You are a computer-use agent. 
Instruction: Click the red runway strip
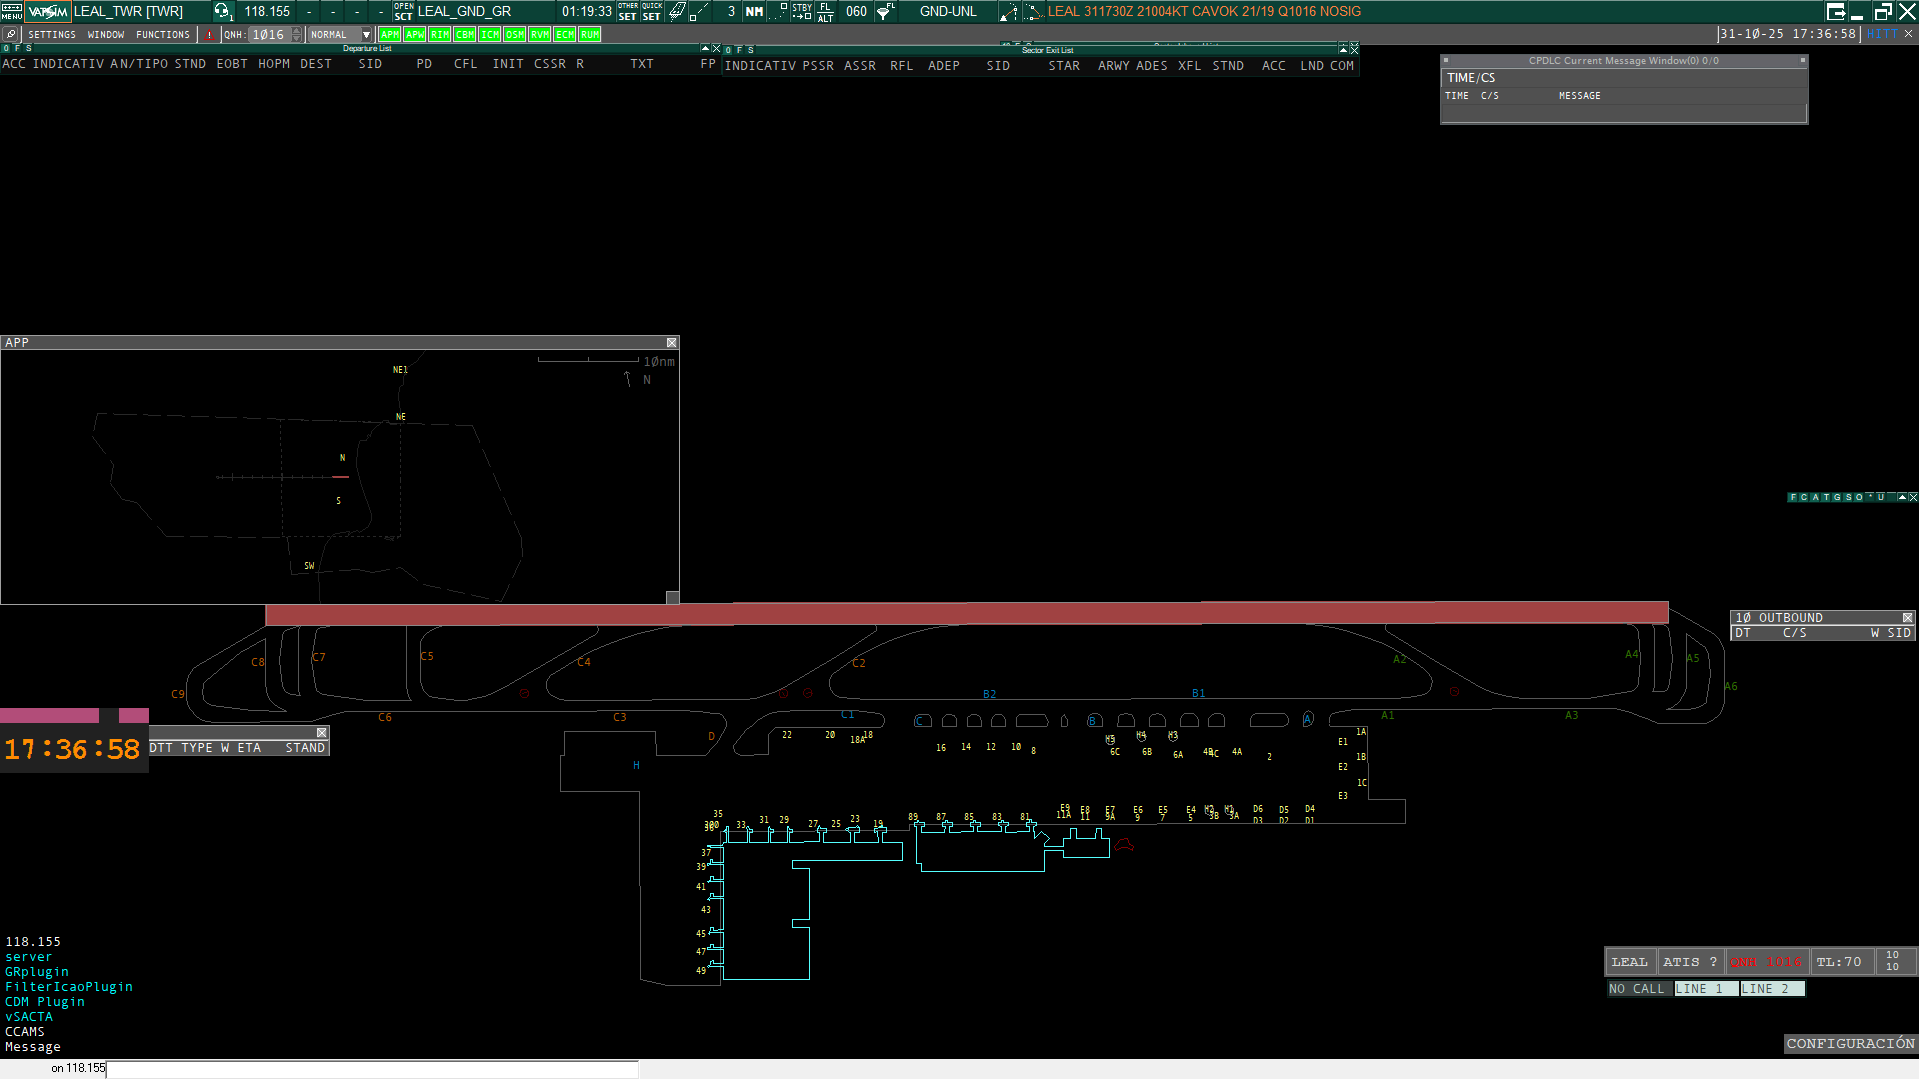(x=966, y=613)
